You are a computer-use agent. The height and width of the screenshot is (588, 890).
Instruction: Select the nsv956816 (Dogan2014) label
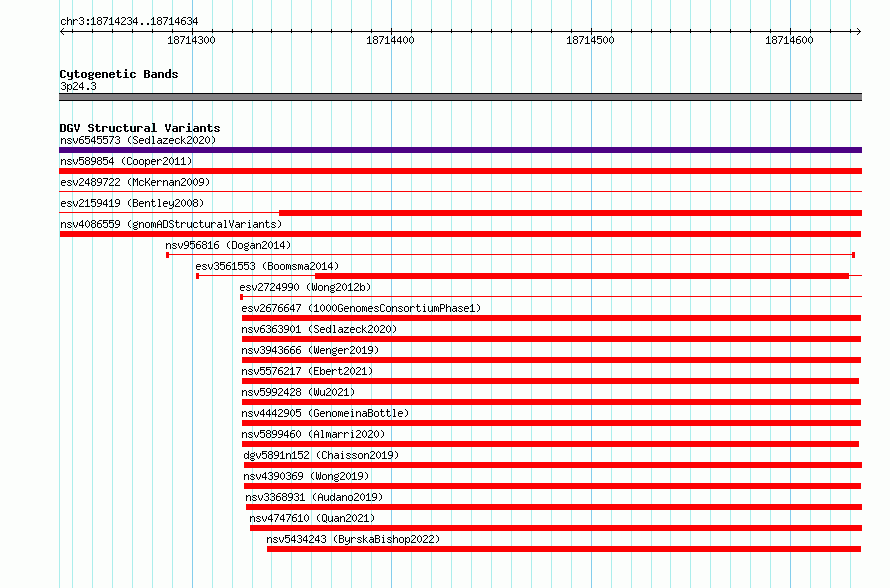(228, 245)
